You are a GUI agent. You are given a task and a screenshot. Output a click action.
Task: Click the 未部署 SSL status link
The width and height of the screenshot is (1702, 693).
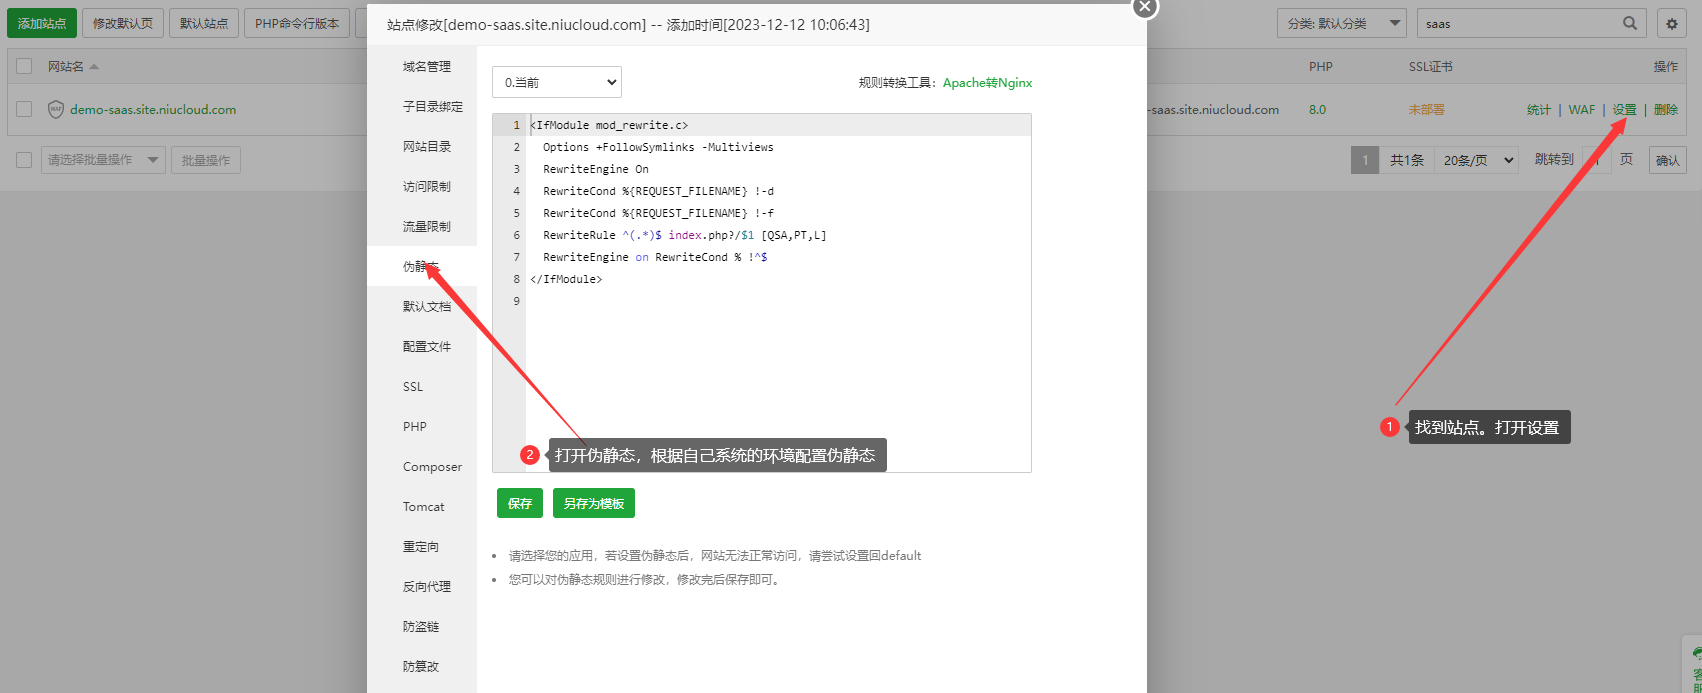click(x=1427, y=109)
